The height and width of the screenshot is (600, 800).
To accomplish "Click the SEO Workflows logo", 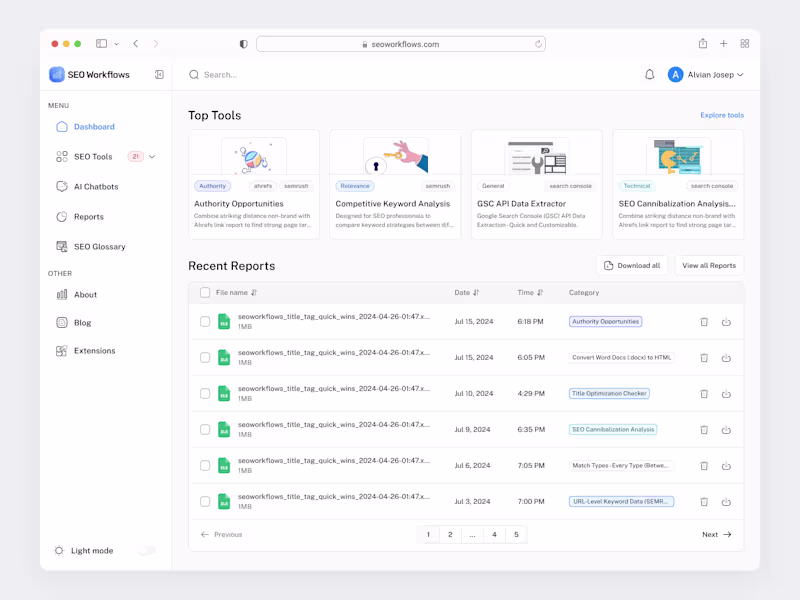I will pos(57,74).
